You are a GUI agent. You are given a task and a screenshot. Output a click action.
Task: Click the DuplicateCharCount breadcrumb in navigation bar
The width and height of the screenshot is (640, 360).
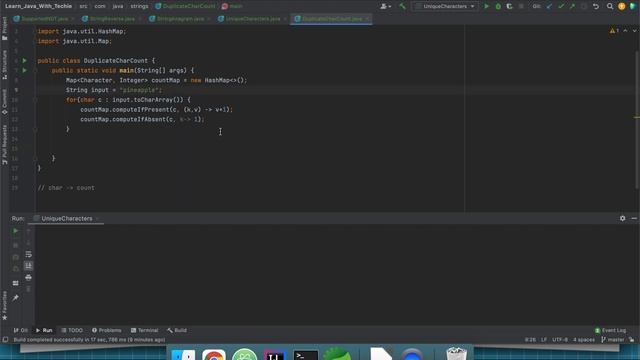(x=185, y=6)
